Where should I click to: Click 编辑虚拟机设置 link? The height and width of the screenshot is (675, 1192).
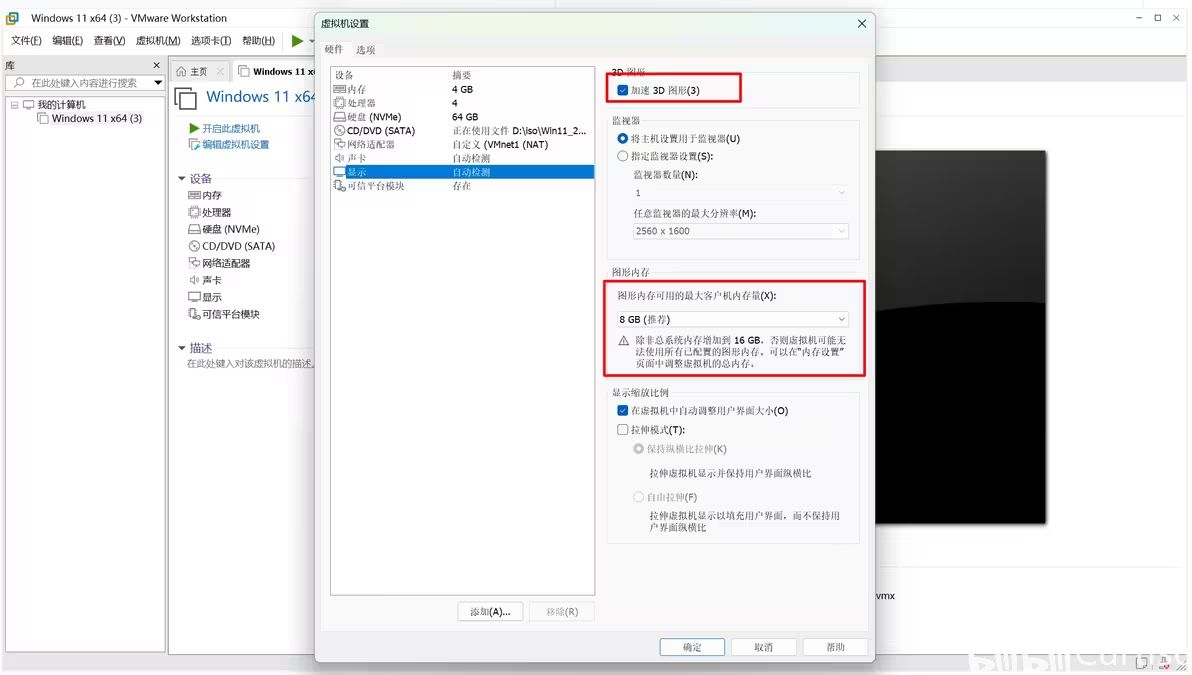[236, 144]
